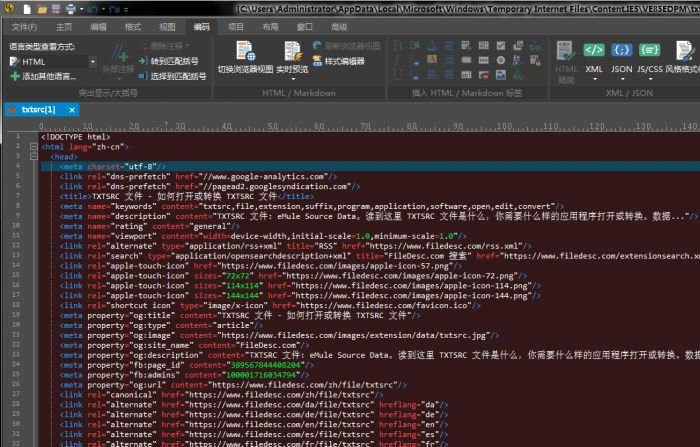Click the switch browser view icon
The image size is (700, 447).
coord(245,51)
